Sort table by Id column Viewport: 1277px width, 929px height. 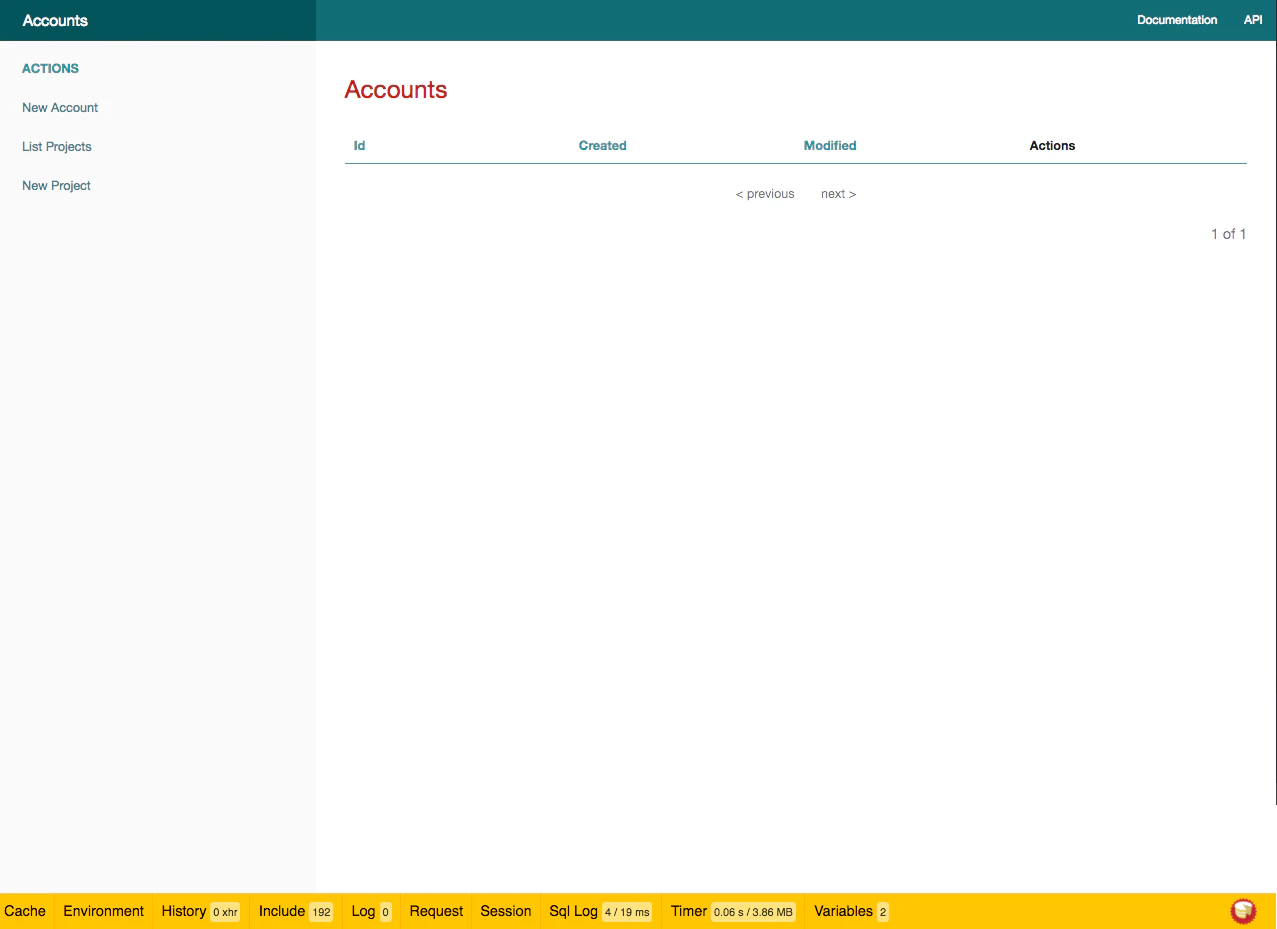point(359,145)
